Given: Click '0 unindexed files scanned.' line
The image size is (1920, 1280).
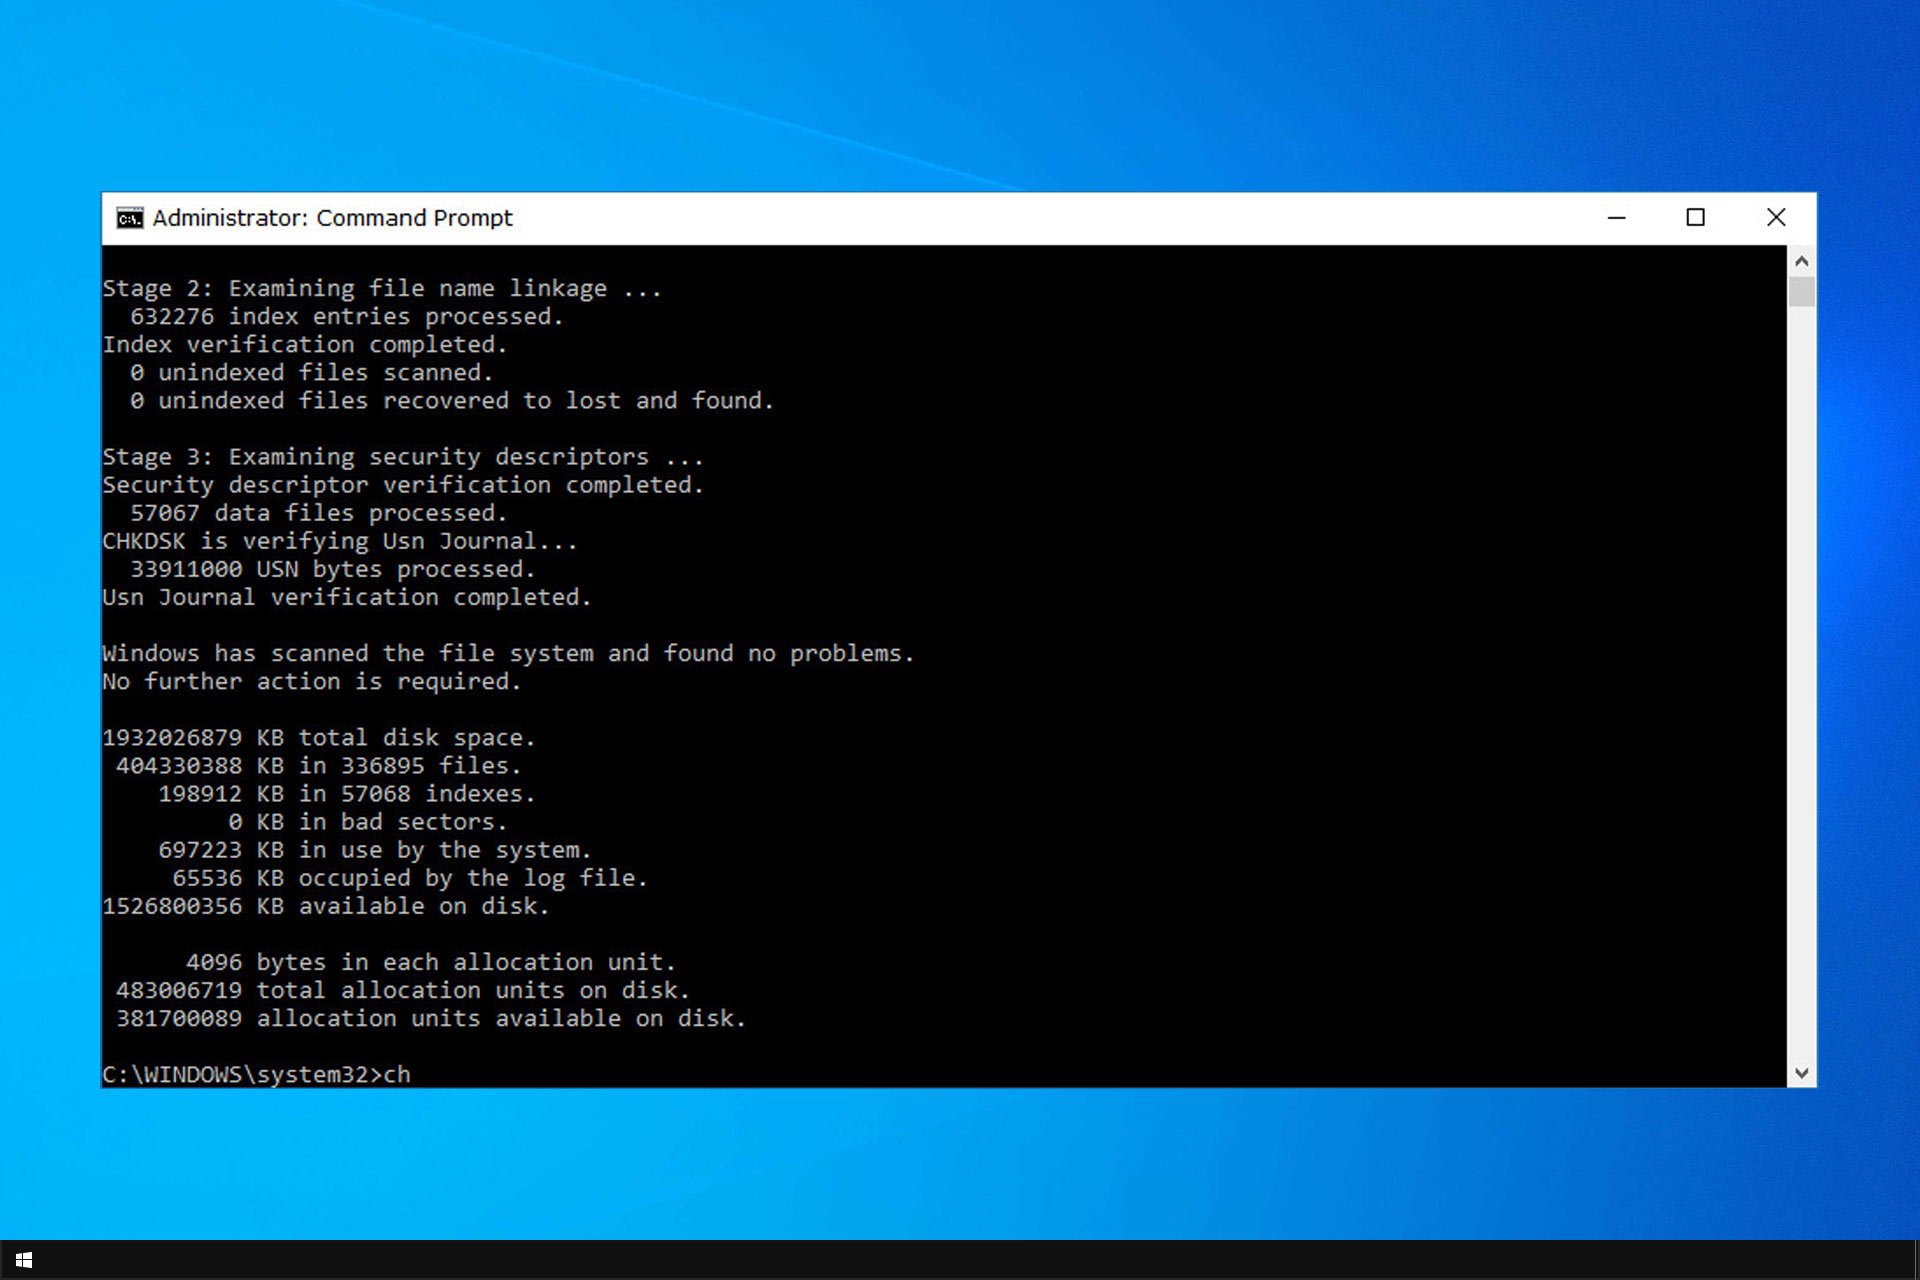Looking at the screenshot, I should (312, 373).
